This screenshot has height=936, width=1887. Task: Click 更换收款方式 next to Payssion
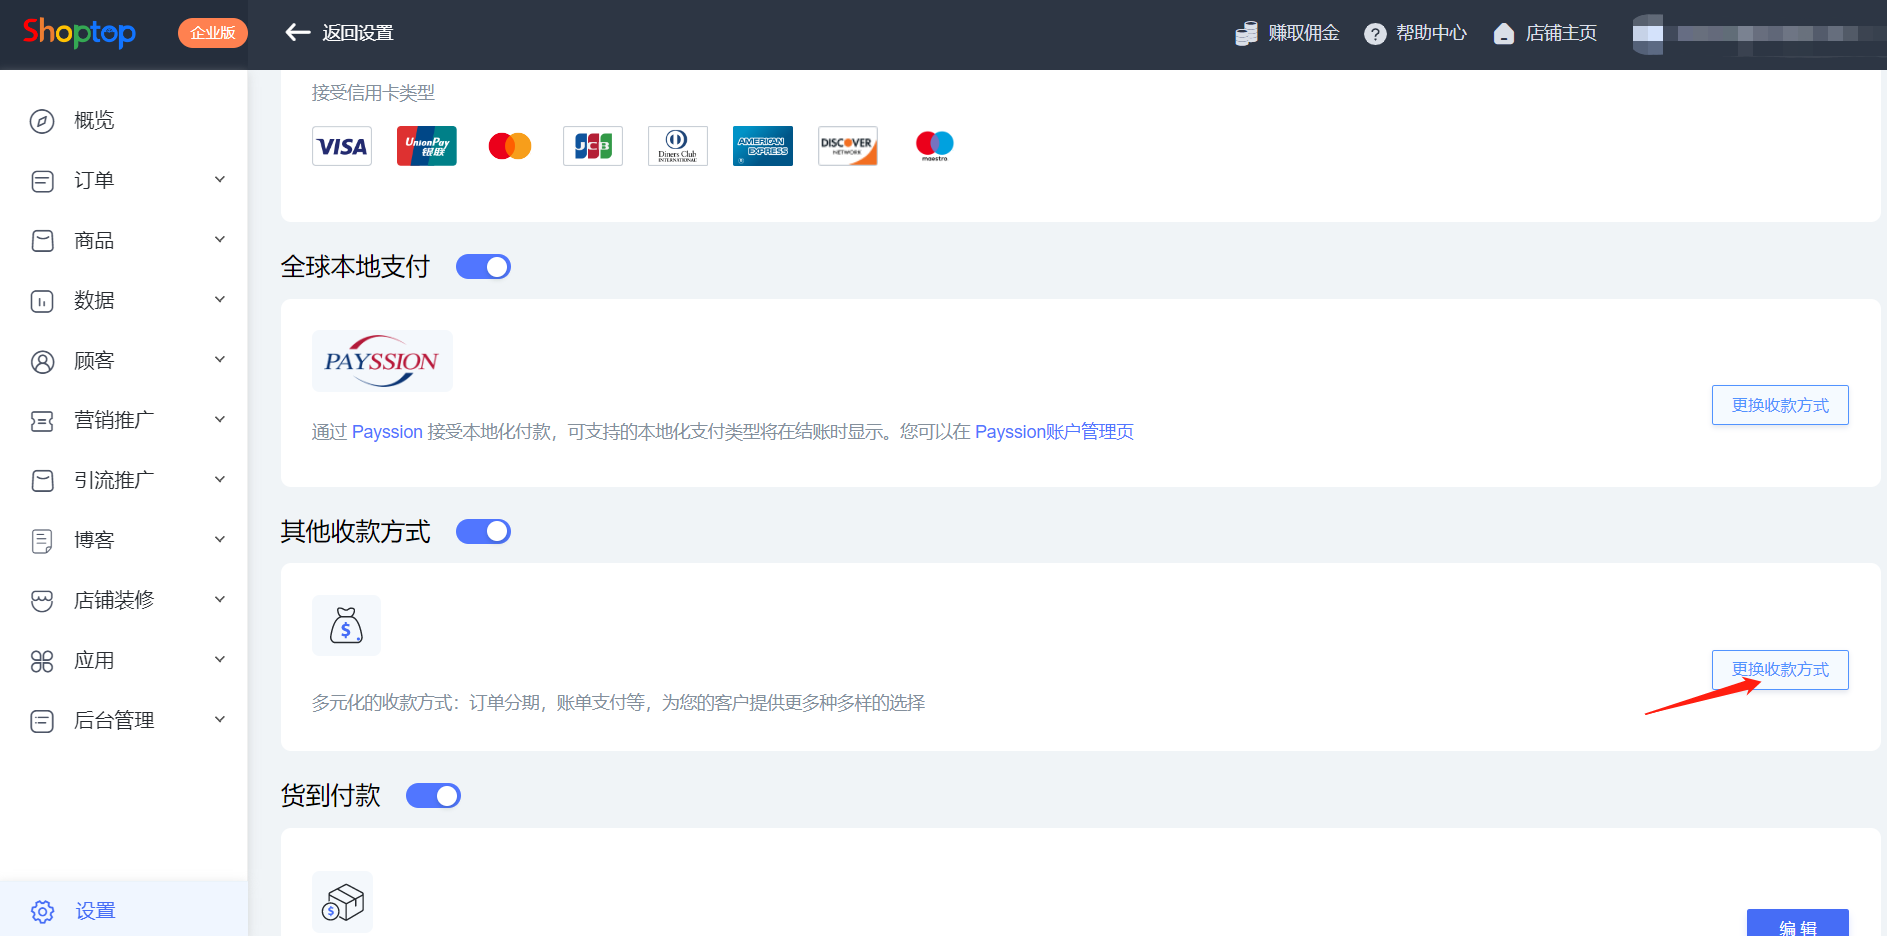tap(1780, 405)
